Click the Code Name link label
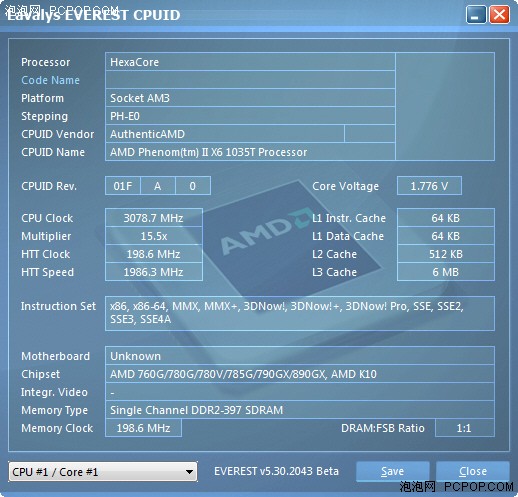518x497 pixels. (x=50, y=80)
